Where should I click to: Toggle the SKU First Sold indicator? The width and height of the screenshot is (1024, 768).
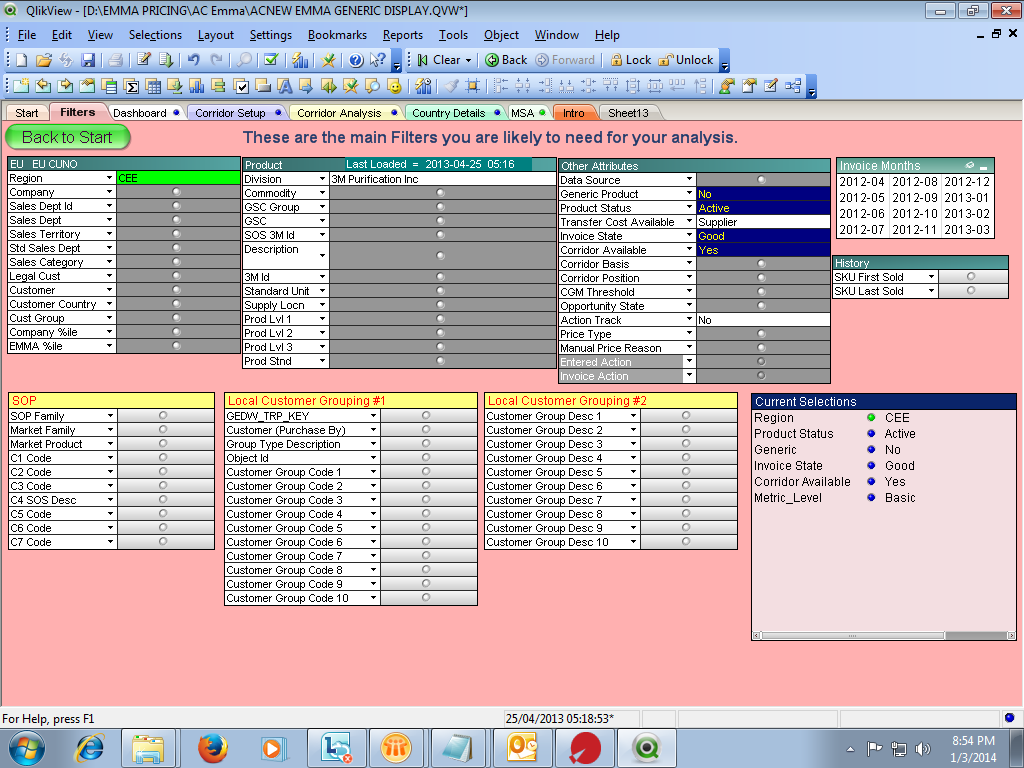pyautogui.click(x=970, y=277)
